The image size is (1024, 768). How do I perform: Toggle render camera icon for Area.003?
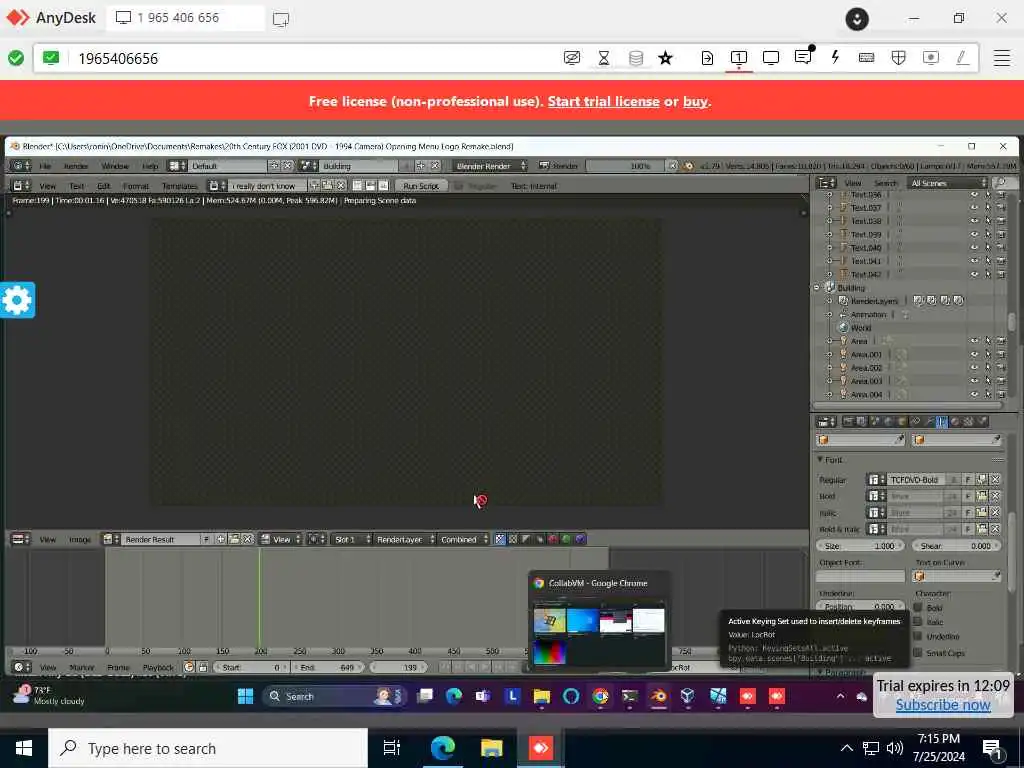(1002, 381)
